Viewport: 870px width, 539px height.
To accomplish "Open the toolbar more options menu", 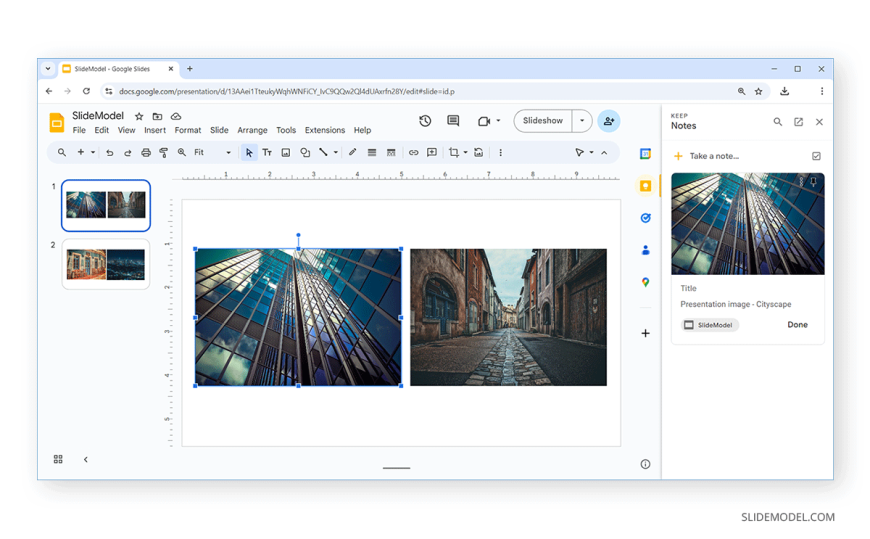I will [500, 153].
